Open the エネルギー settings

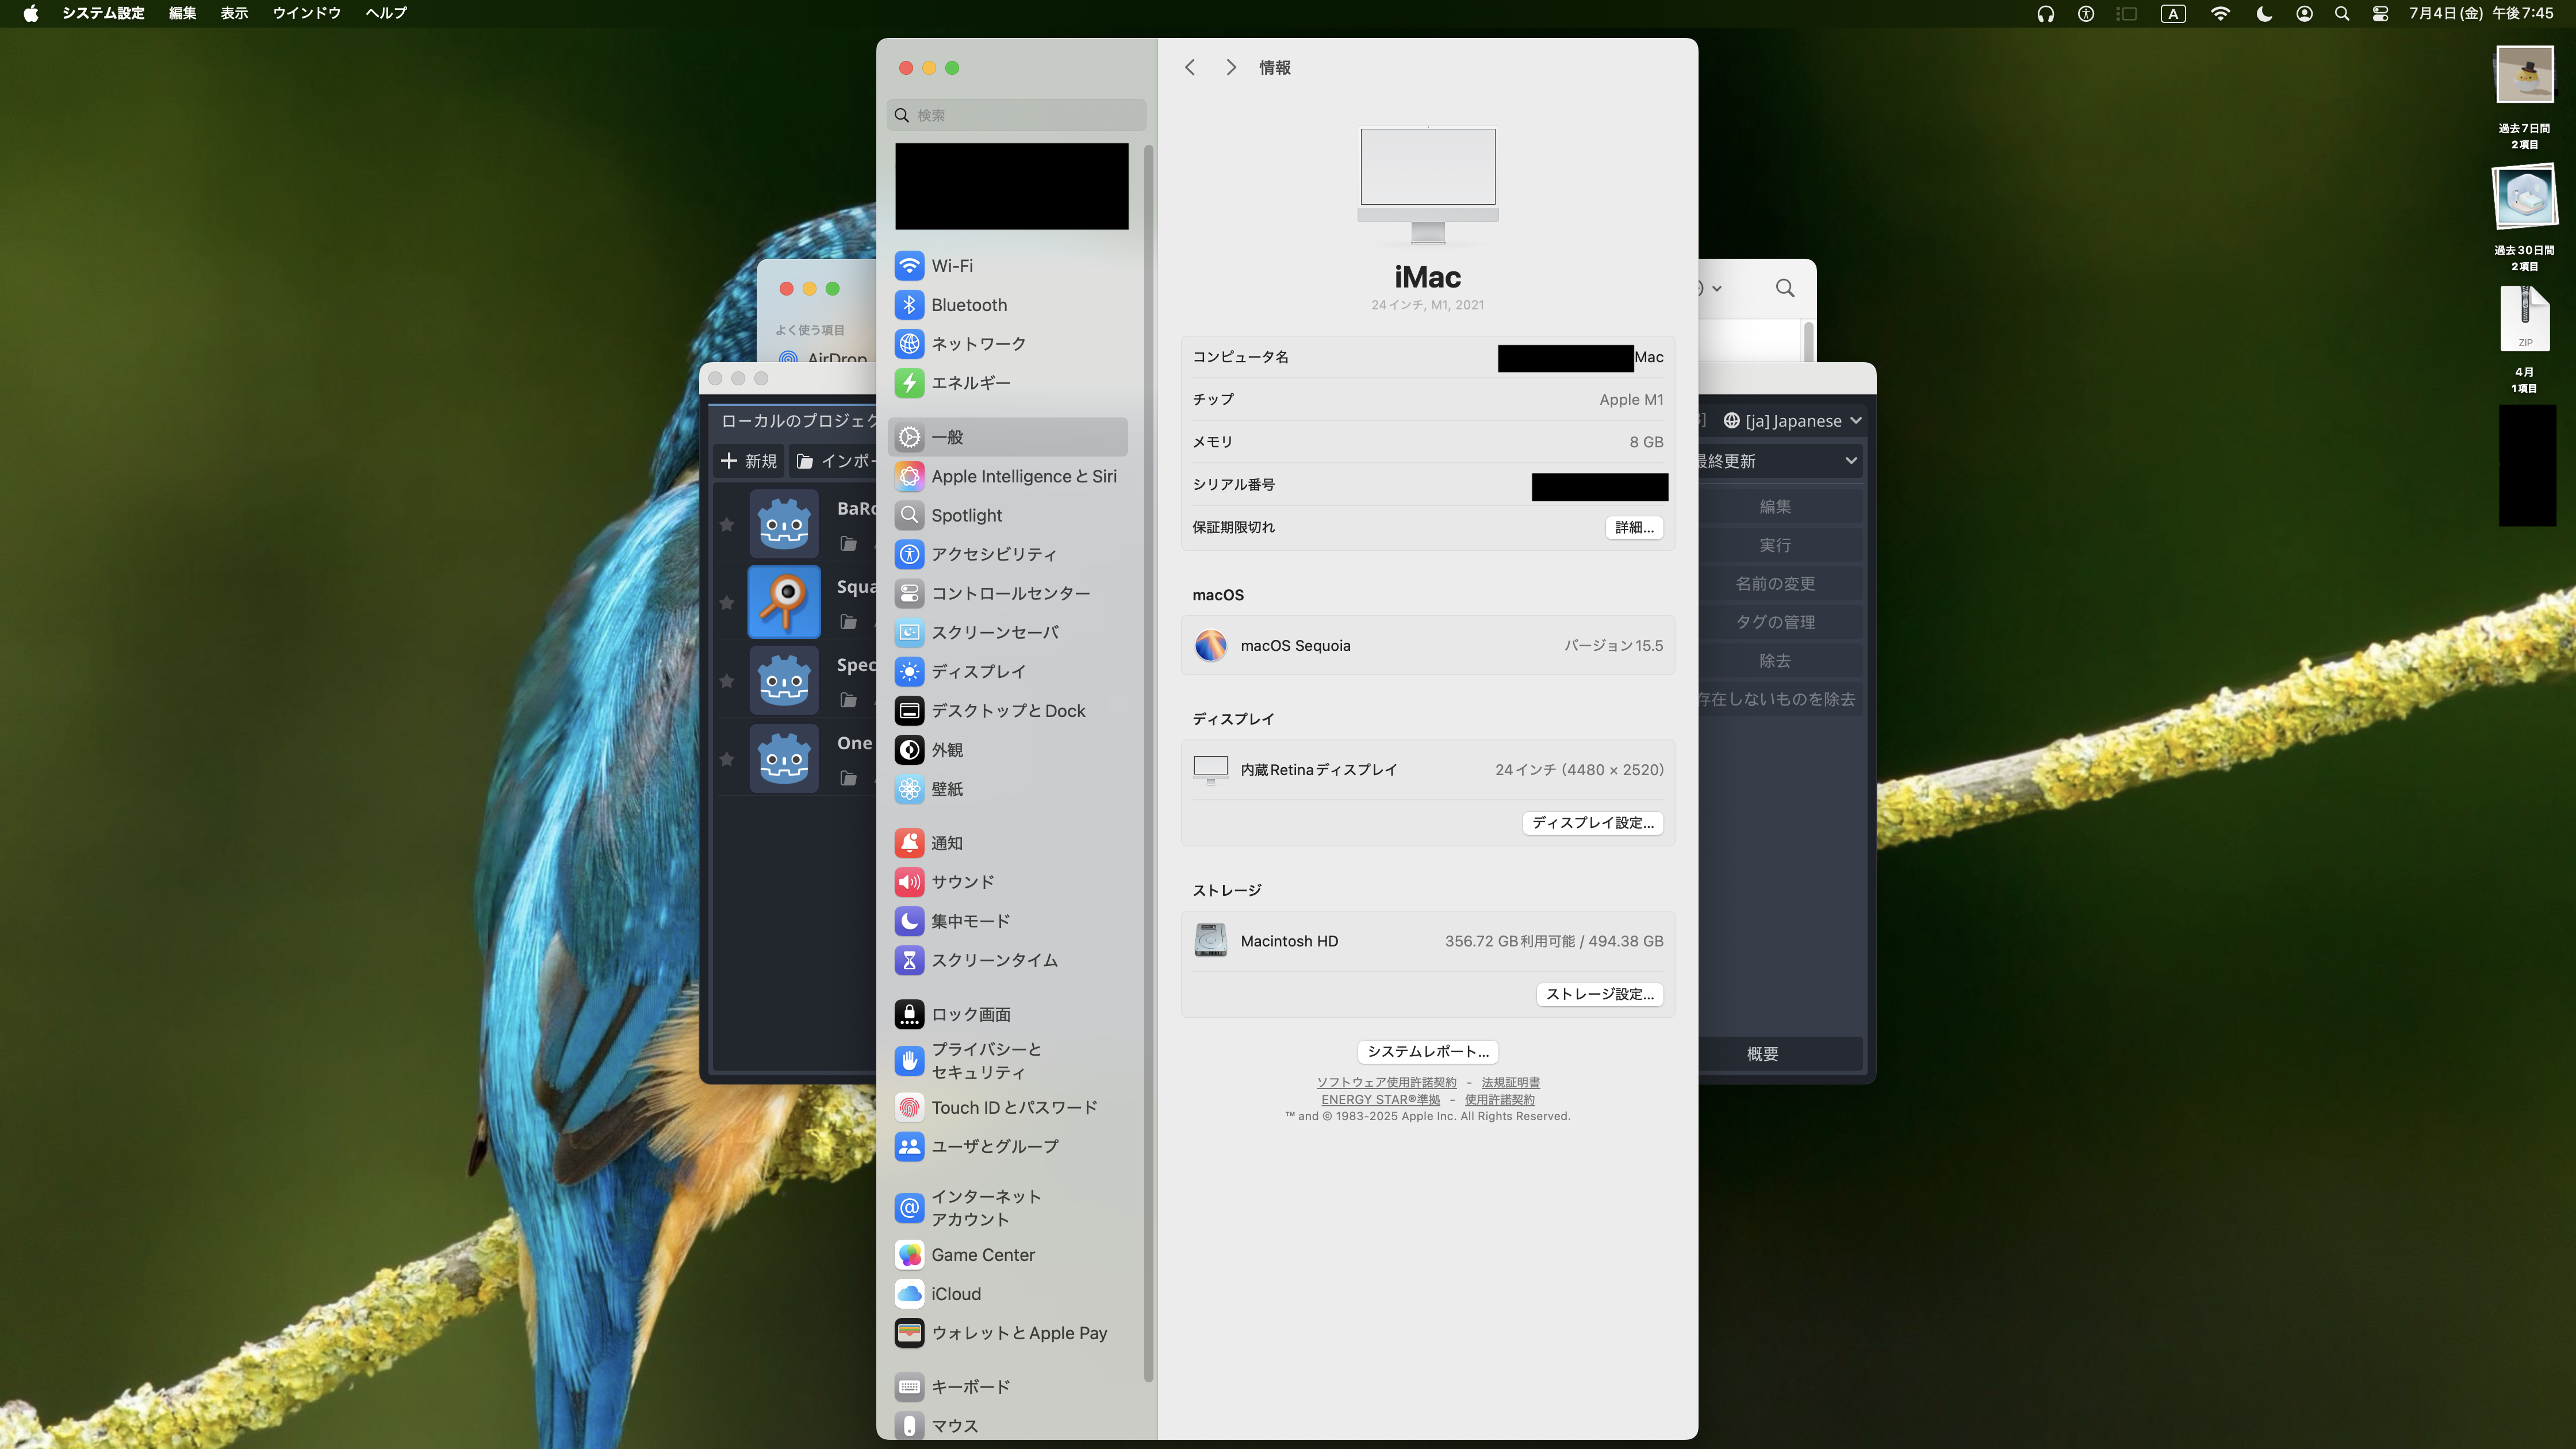(1008, 383)
